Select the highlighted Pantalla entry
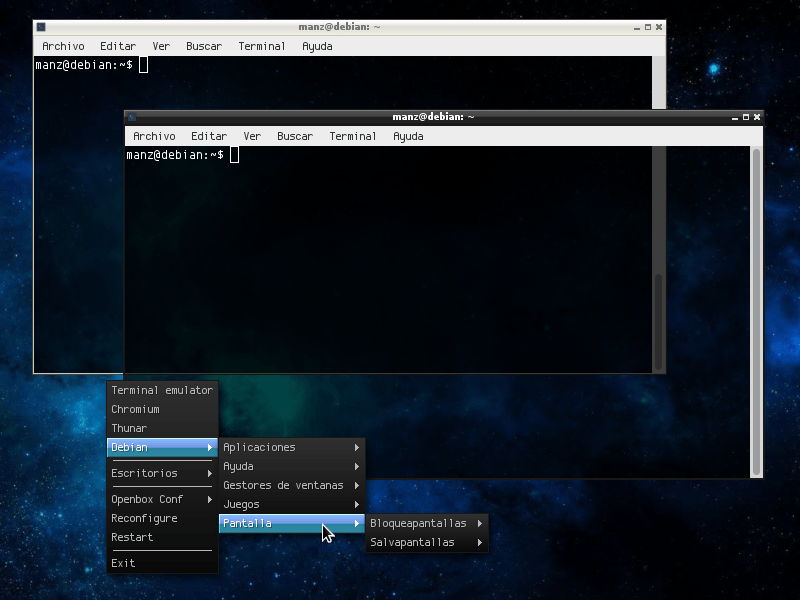This screenshot has height=600, width=800. point(292,523)
